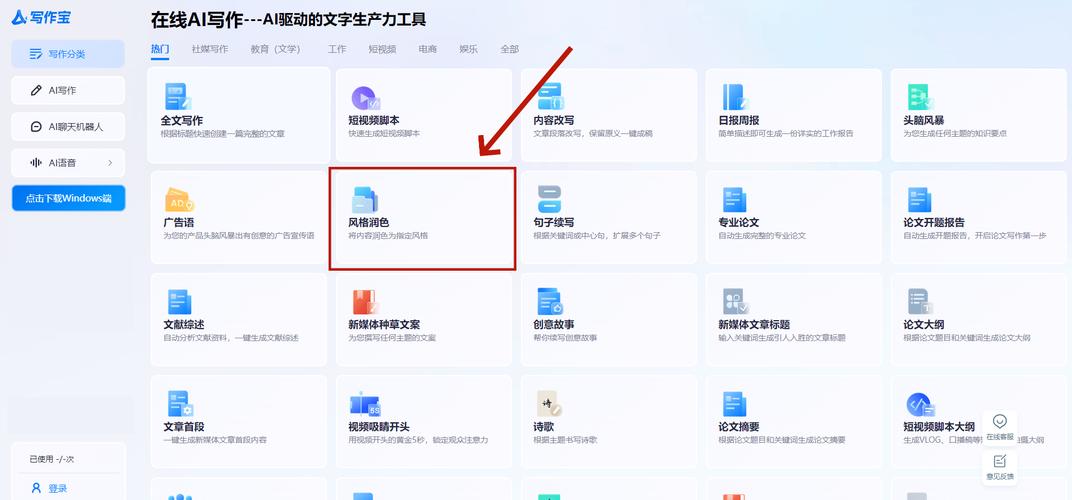The width and height of the screenshot is (1072, 500).
Task: Click the 广告语 AD icon
Action: (179, 200)
